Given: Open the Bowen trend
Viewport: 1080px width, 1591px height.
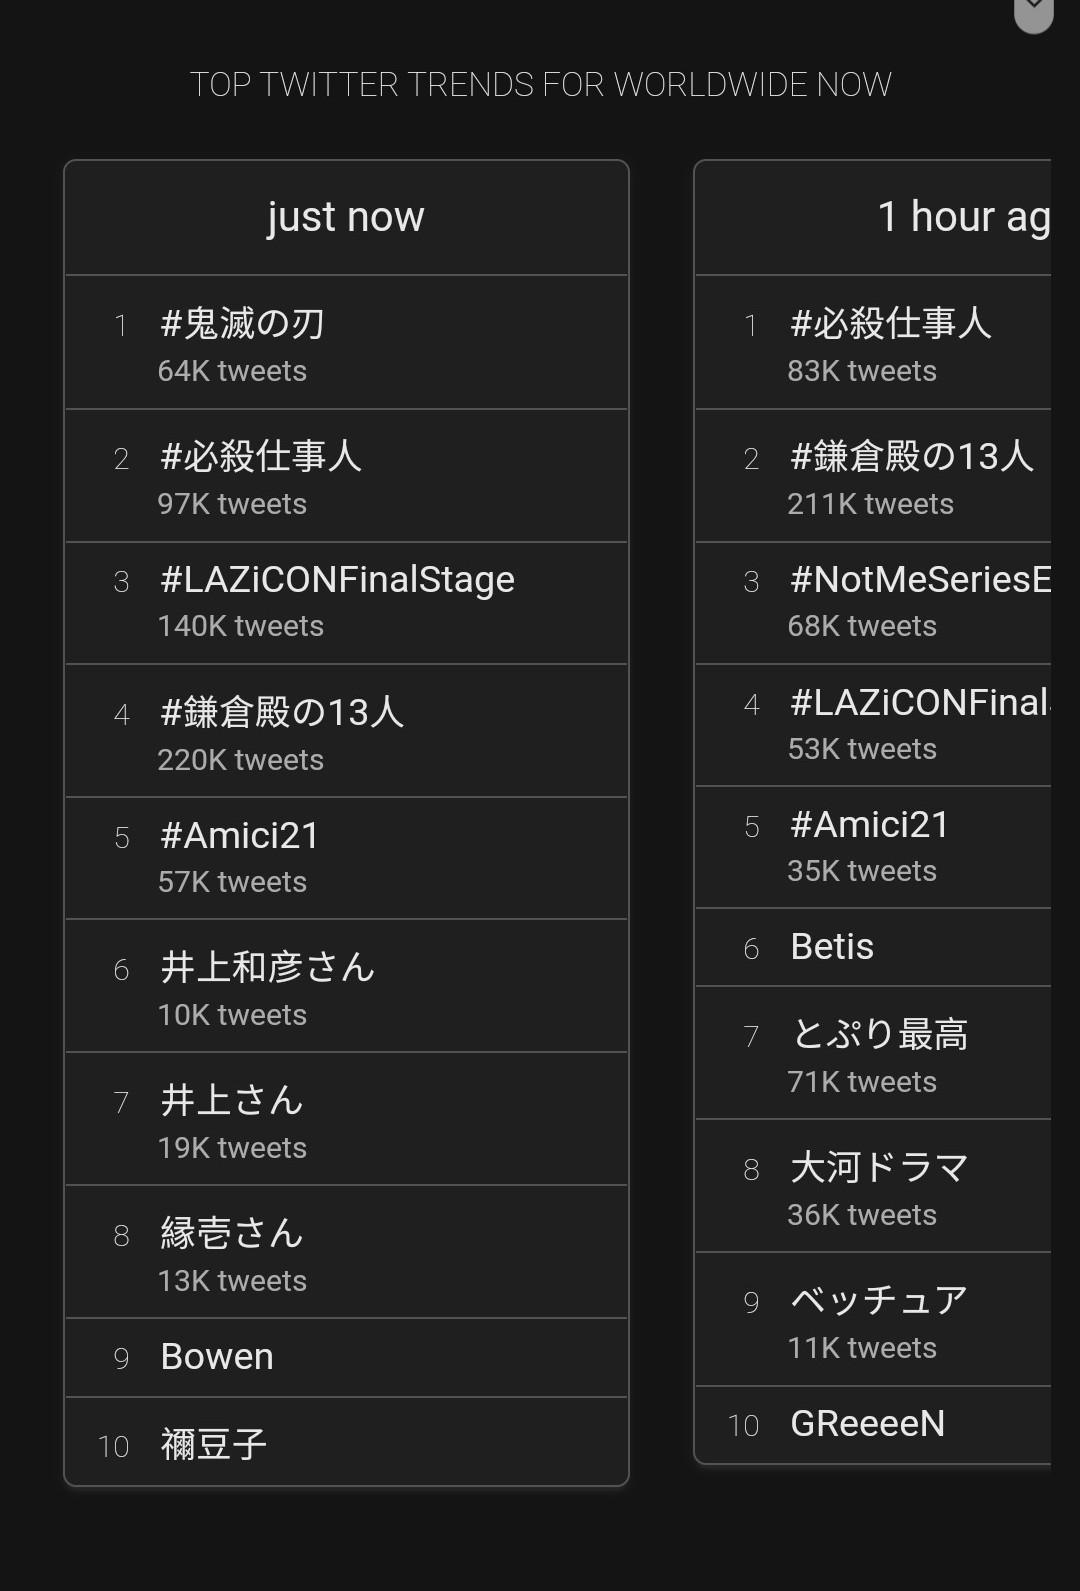Looking at the screenshot, I should pyautogui.click(x=217, y=1357).
